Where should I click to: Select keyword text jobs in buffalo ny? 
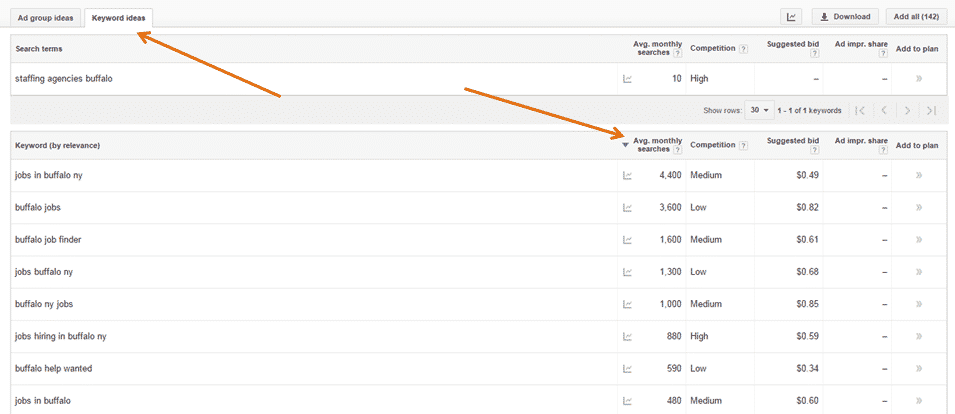49,175
